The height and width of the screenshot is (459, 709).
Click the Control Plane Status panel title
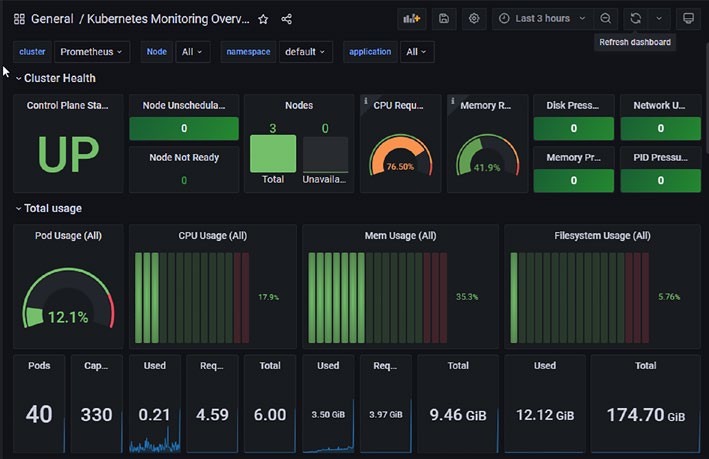[x=67, y=105]
